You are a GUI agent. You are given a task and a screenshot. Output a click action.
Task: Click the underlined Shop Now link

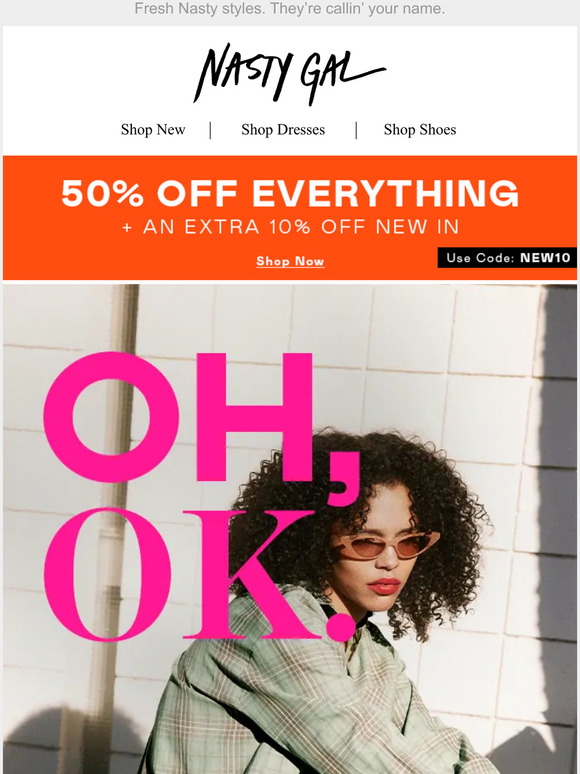[290, 261]
